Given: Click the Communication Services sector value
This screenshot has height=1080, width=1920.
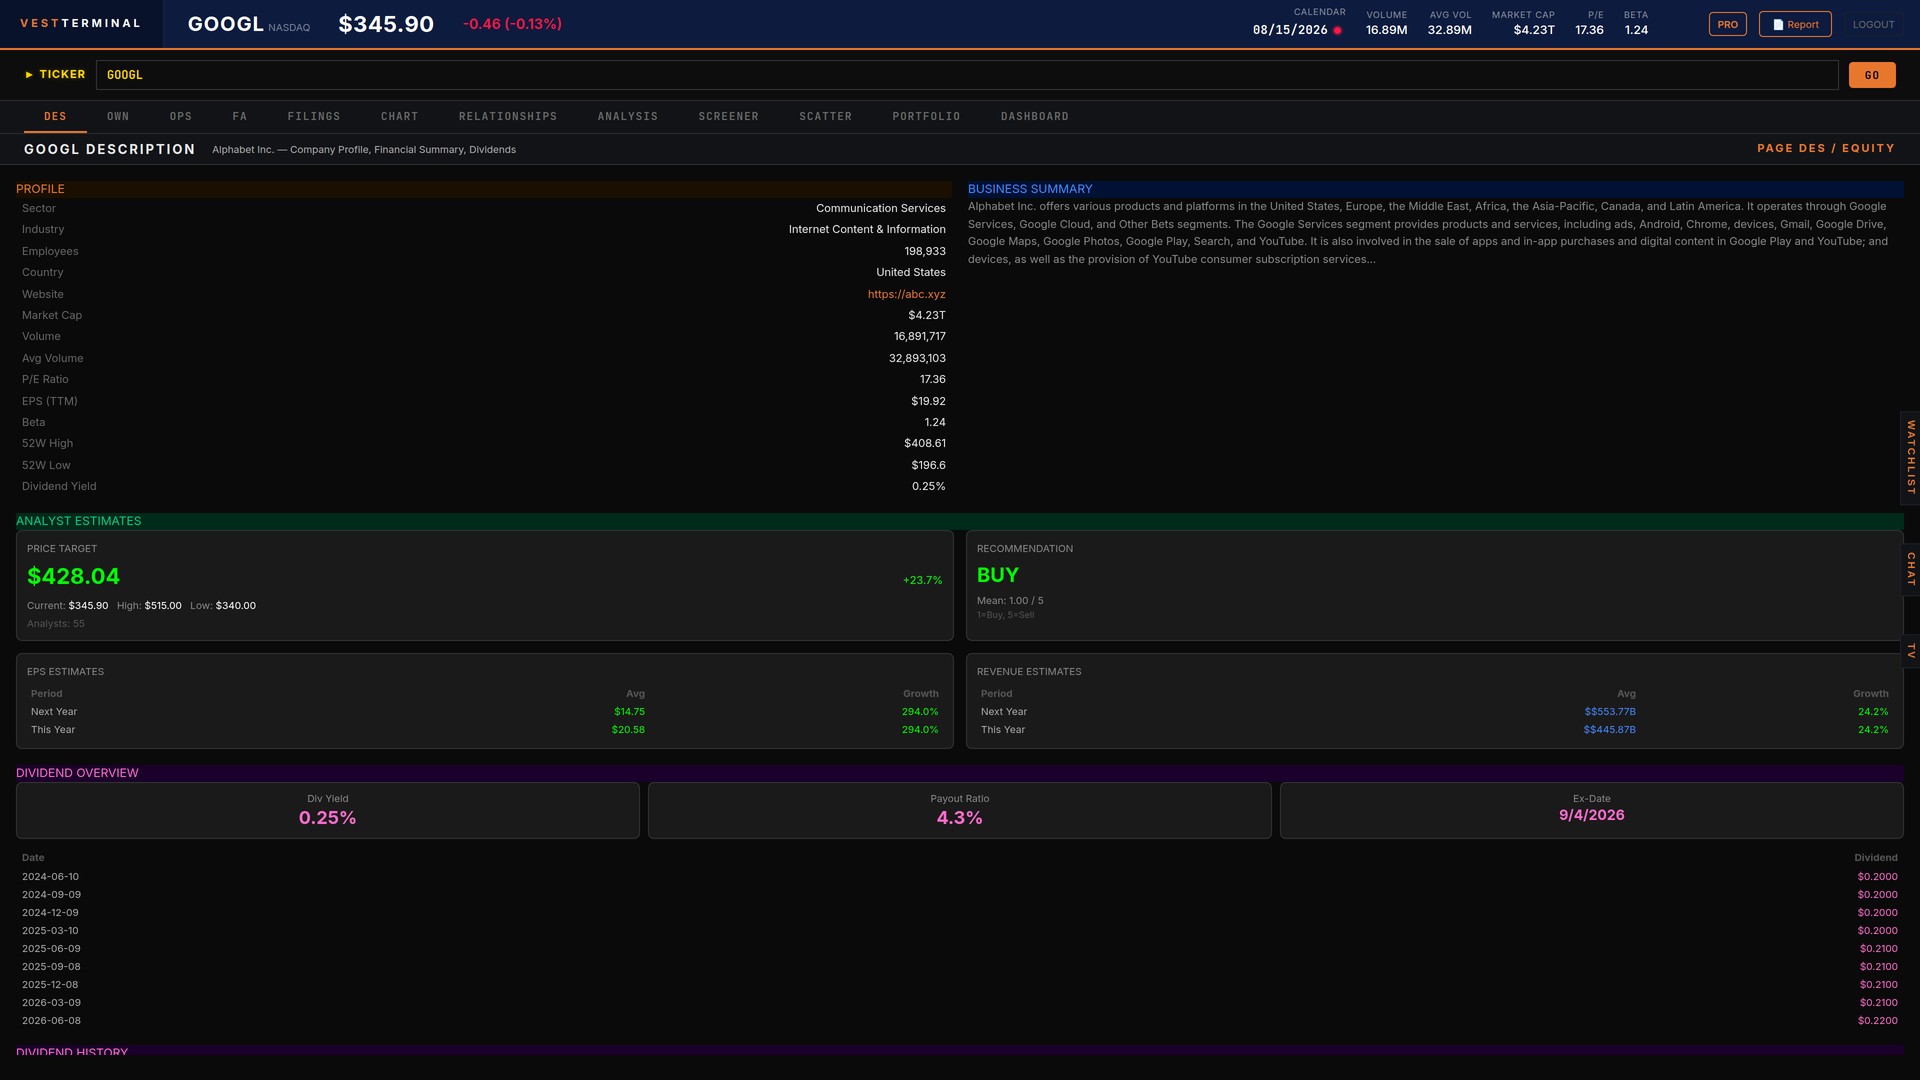Looking at the screenshot, I should (880, 208).
